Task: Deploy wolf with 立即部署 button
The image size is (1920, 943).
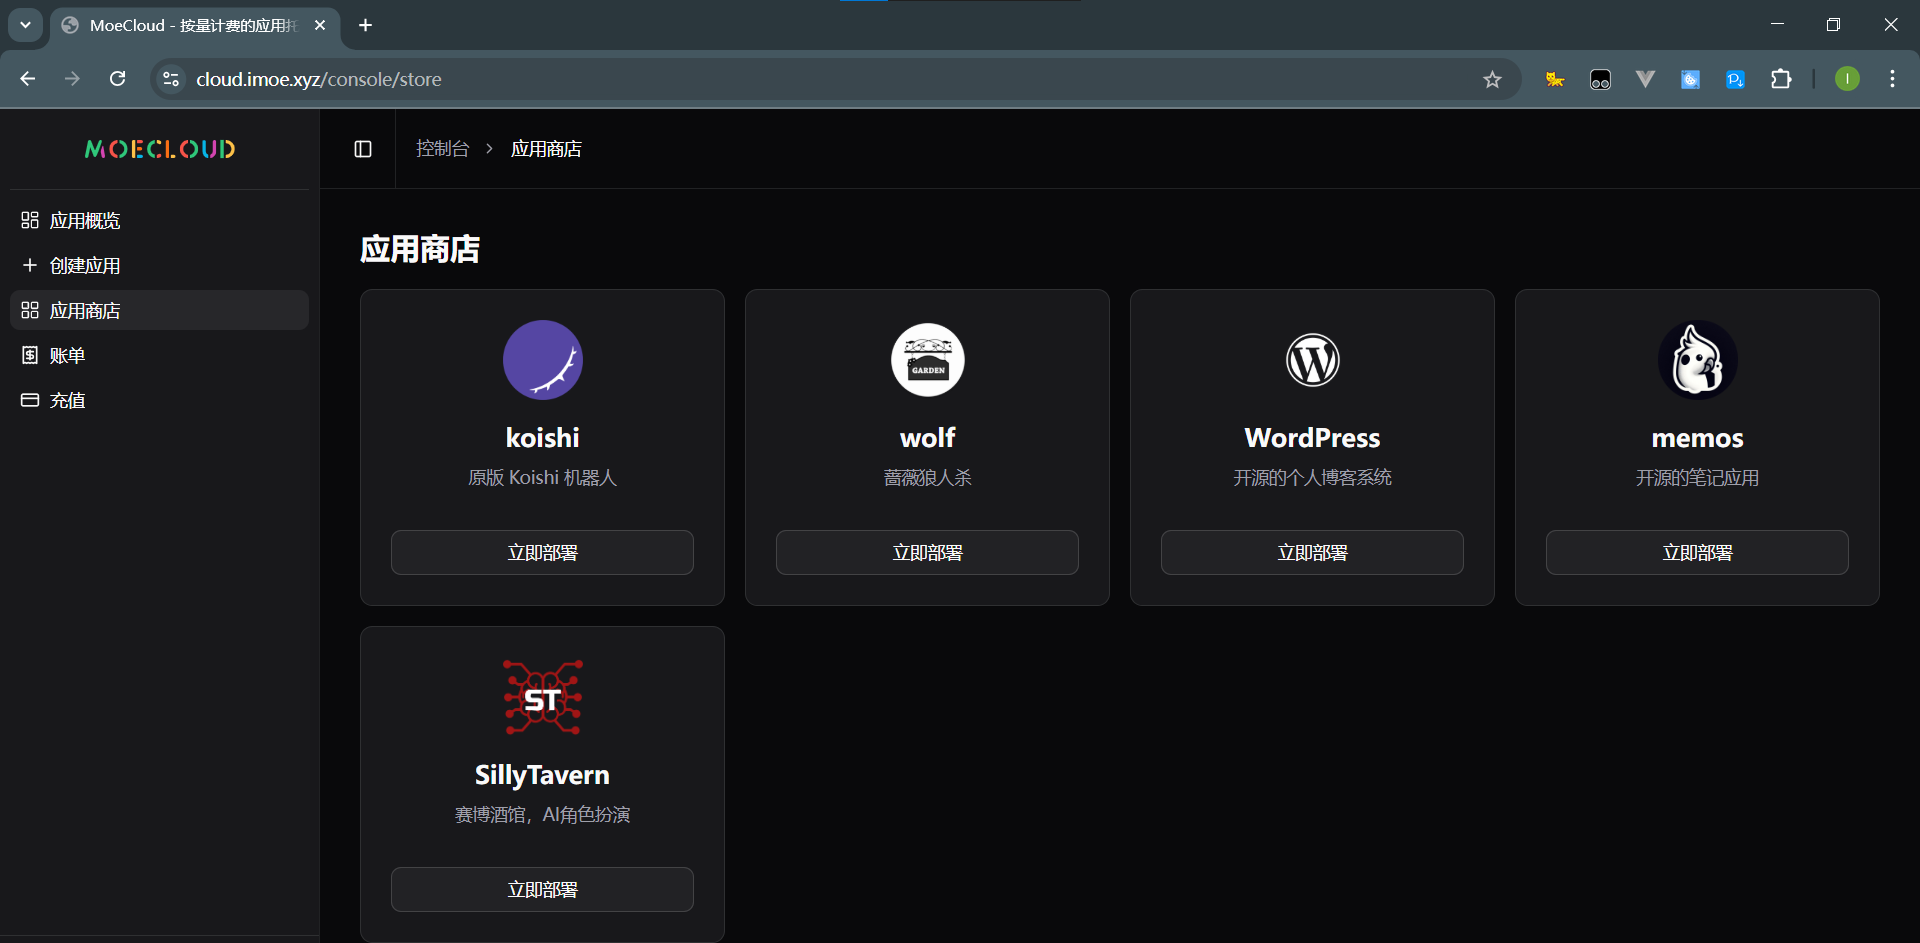Action: (x=927, y=552)
